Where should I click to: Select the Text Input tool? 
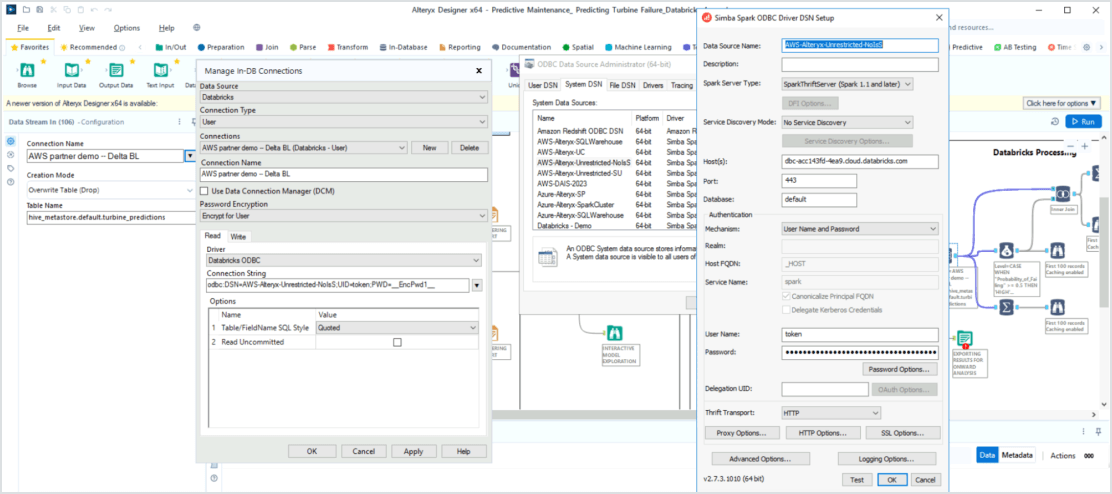pos(160,70)
